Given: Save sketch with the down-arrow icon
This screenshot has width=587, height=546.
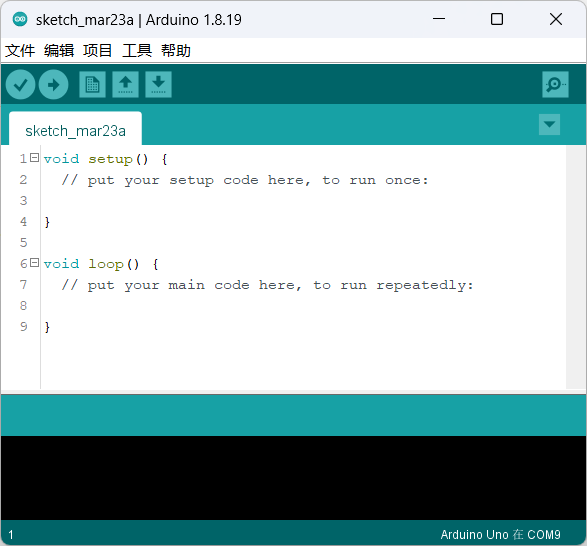Looking at the screenshot, I should point(158,85).
